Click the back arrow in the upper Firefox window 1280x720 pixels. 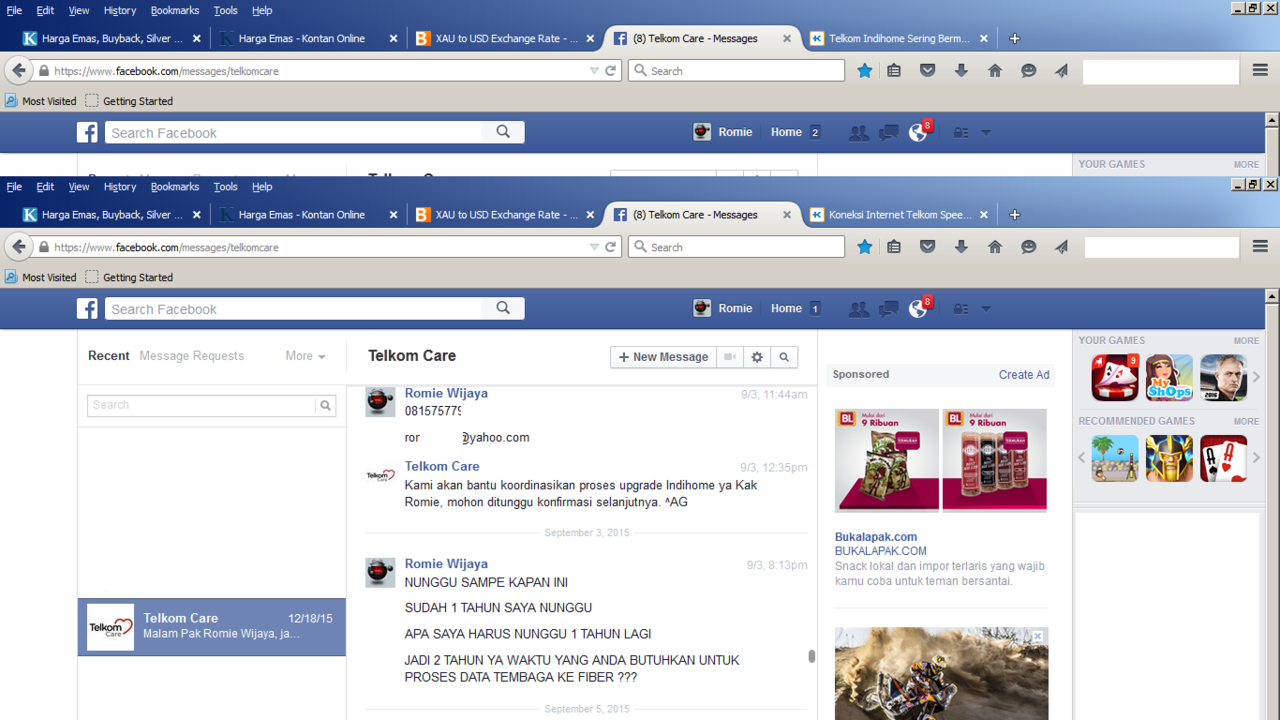(19, 71)
